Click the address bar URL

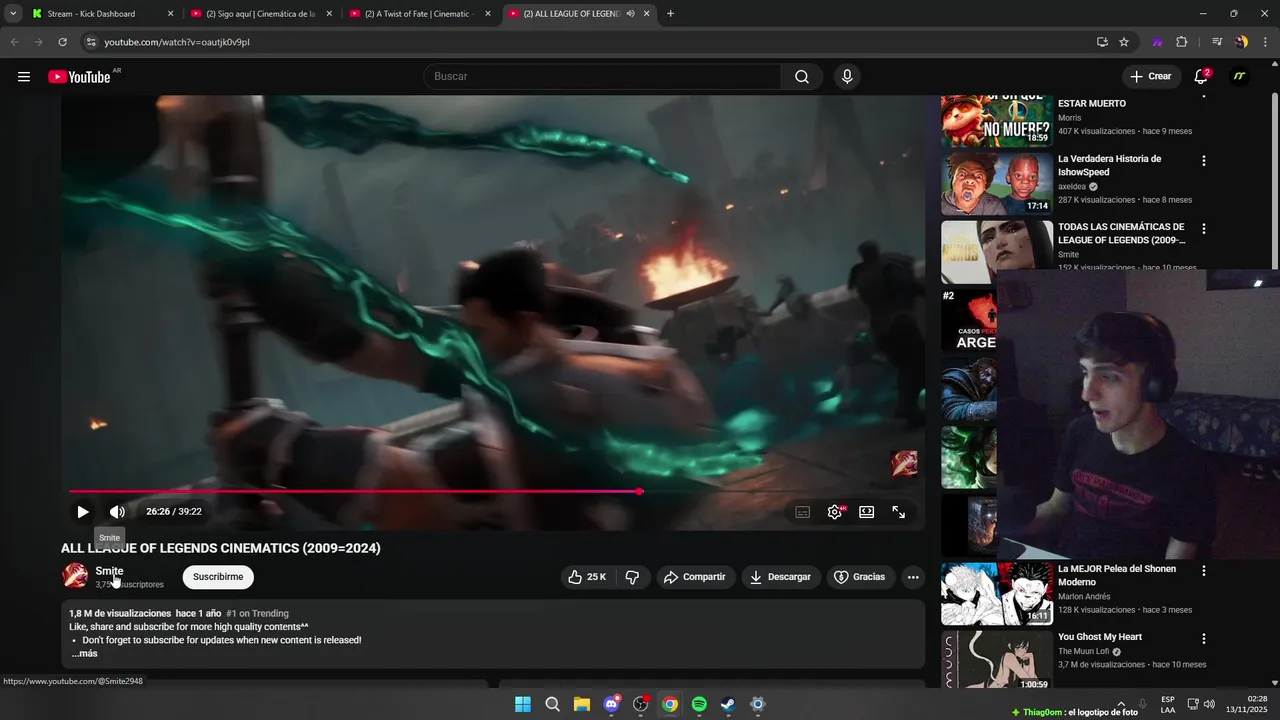(x=177, y=42)
